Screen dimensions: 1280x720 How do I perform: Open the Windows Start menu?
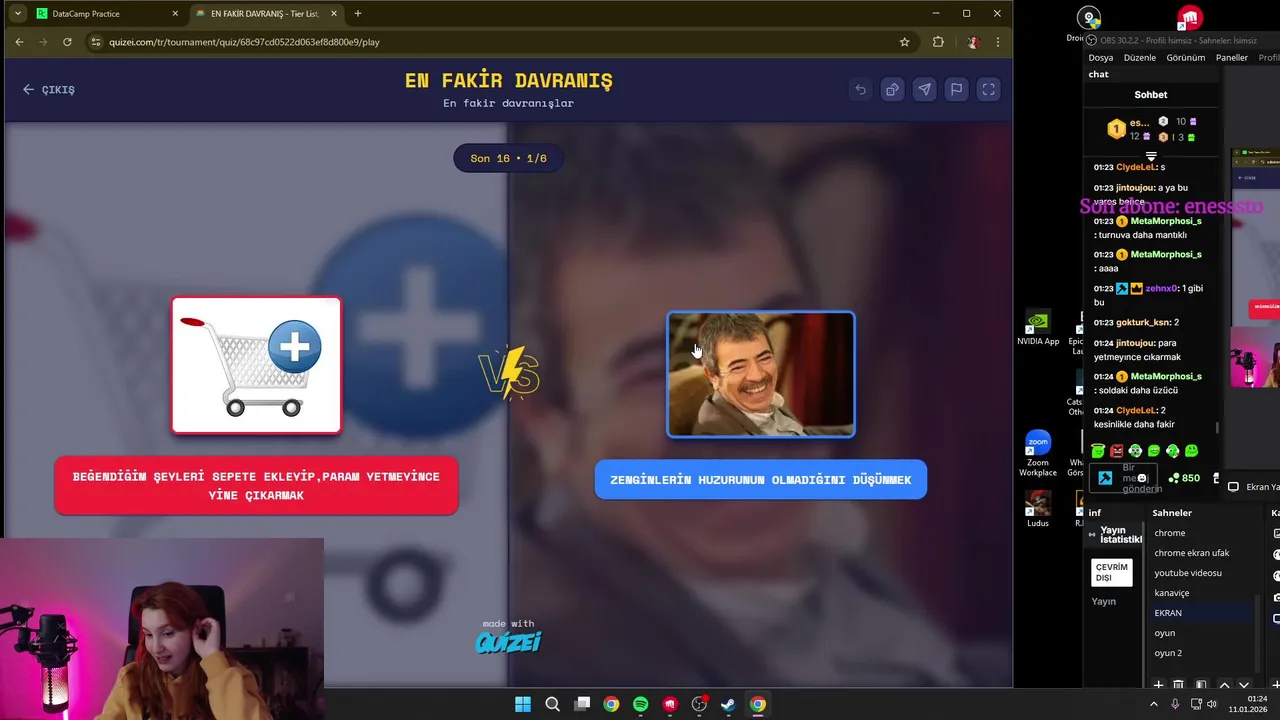[x=523, y=704]
